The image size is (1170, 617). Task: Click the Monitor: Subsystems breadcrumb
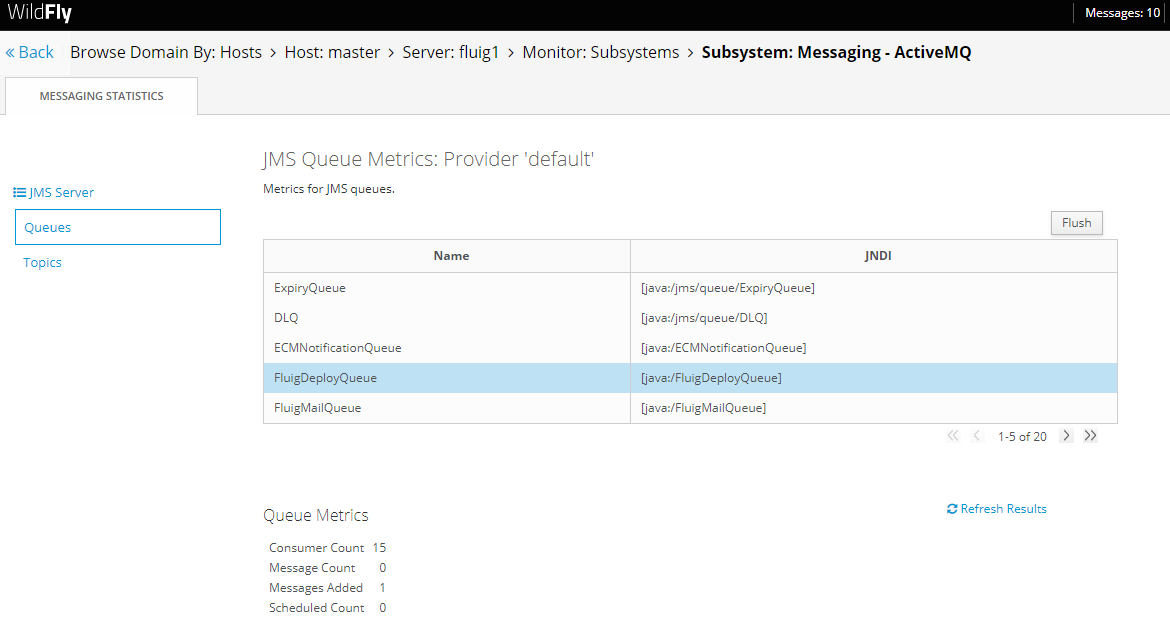pyautogui.click(x=601, y=52)
